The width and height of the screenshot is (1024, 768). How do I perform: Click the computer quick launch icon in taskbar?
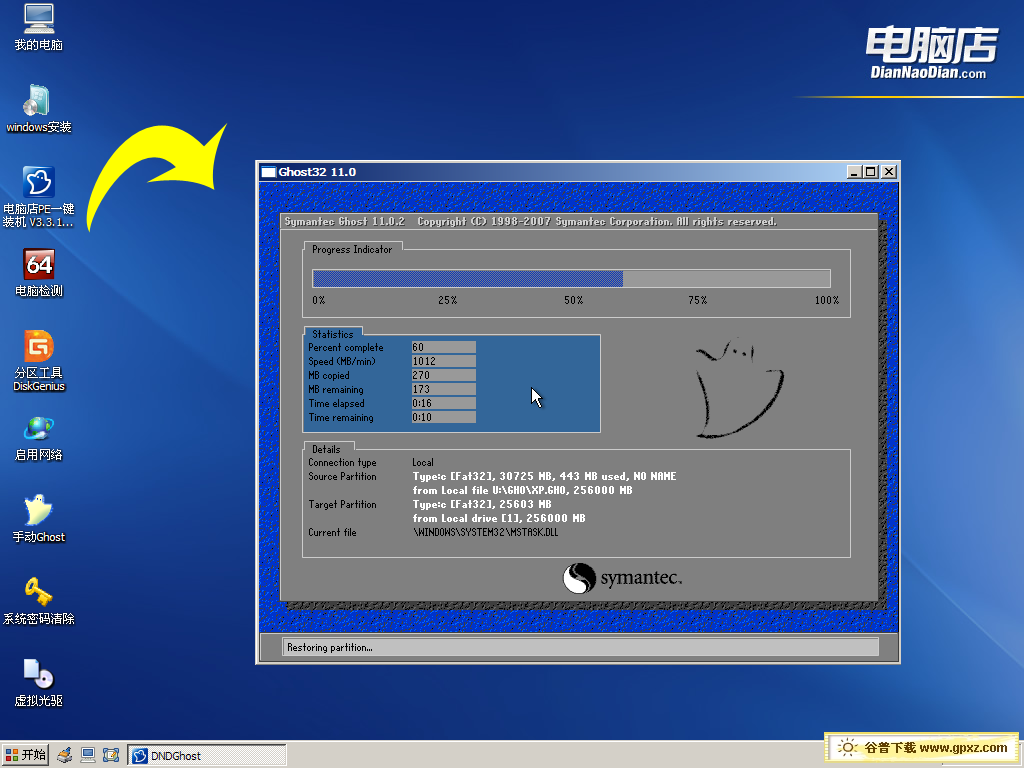pyautogui.click(x=88, y=756)
